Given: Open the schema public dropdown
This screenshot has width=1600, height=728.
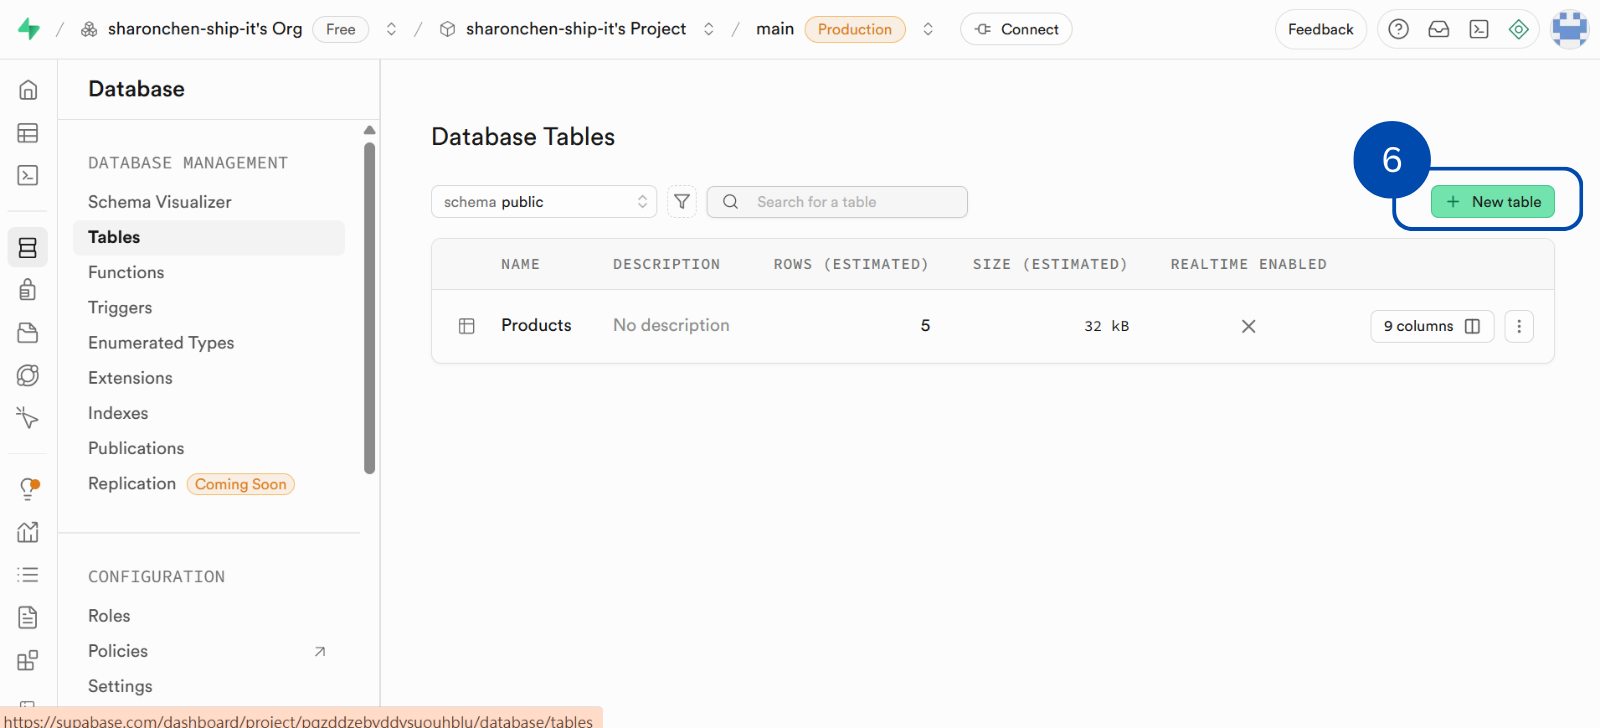Looking at the screenshot, I should [x=543, y=202].
